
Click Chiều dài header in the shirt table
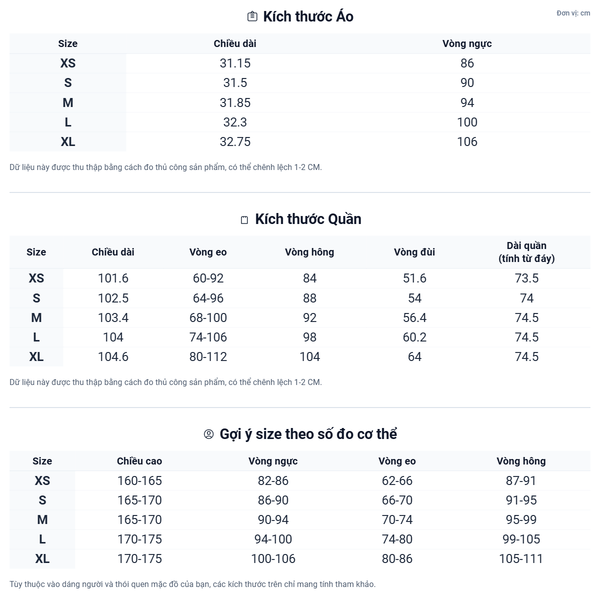235,44
